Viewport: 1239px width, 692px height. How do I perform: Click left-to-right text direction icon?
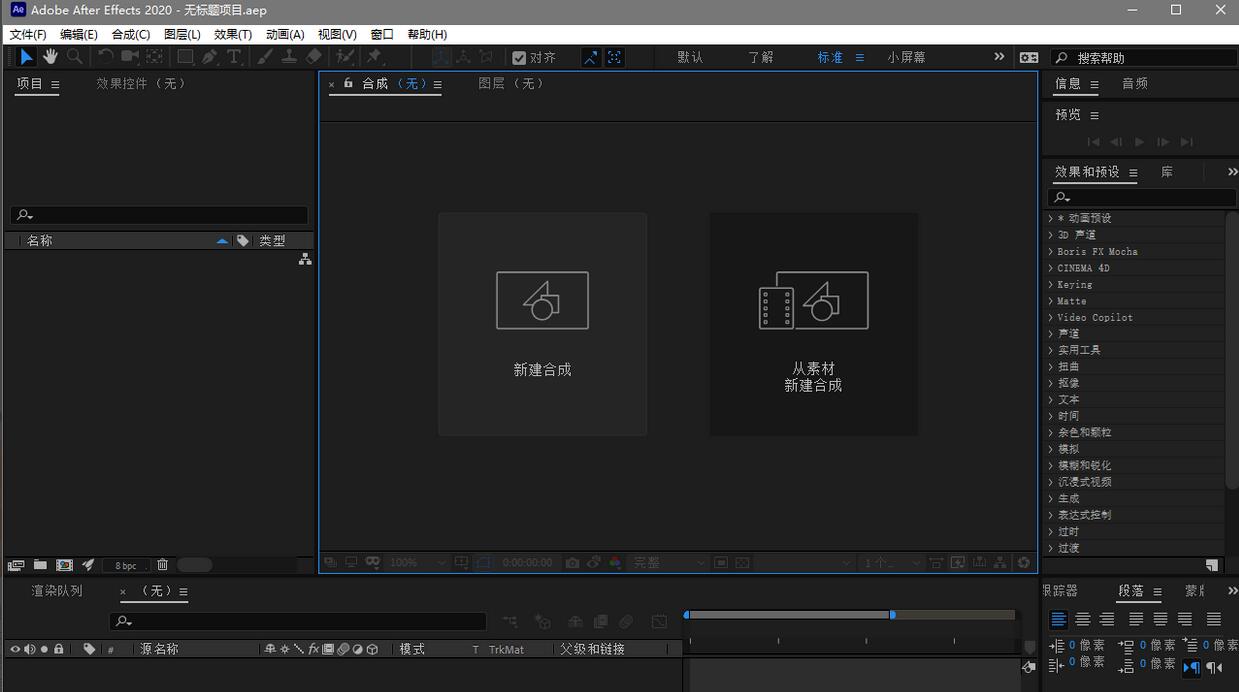point(1192,667)
